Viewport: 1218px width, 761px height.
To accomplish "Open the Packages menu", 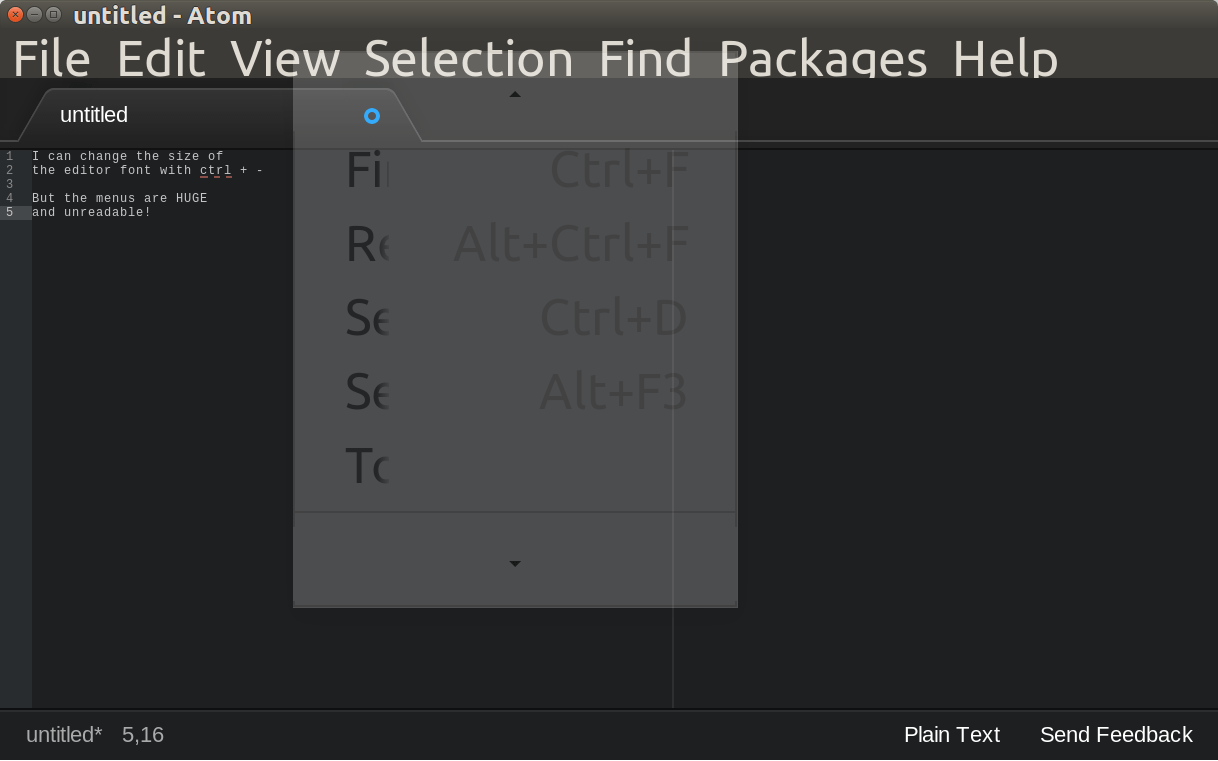I will pos(822,59).
